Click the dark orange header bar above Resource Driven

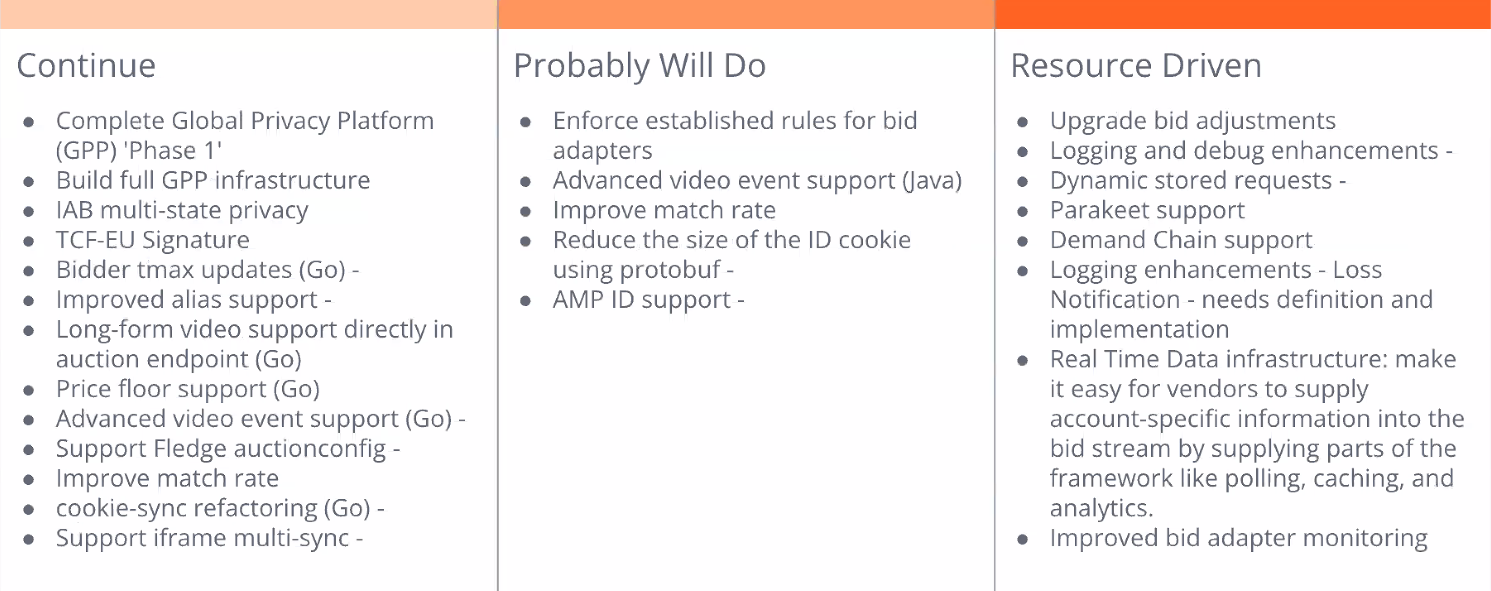(1243, 14)
